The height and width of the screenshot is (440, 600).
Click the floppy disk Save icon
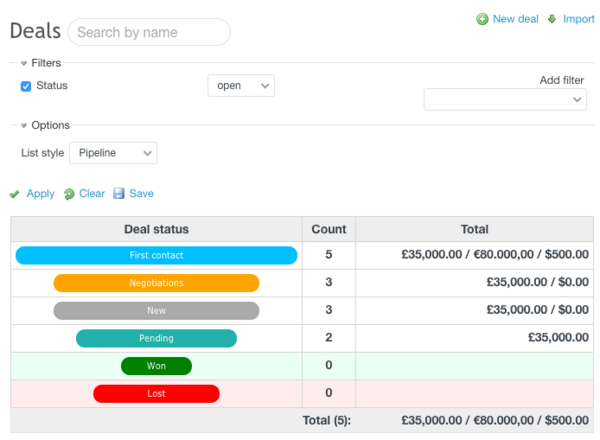(x=119, y=193)
